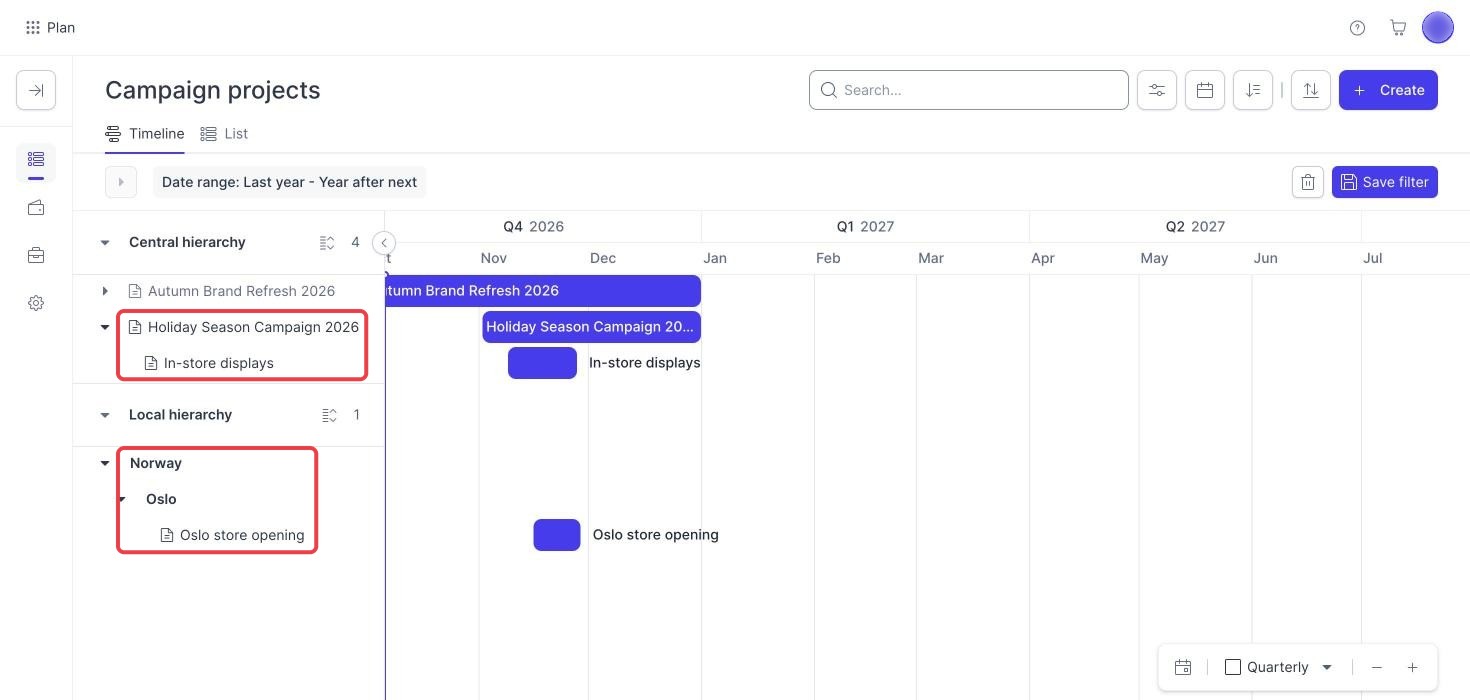Click the Oslo tree label
The width and height of the screenshot is (1470, 700).
click(161, 499)
